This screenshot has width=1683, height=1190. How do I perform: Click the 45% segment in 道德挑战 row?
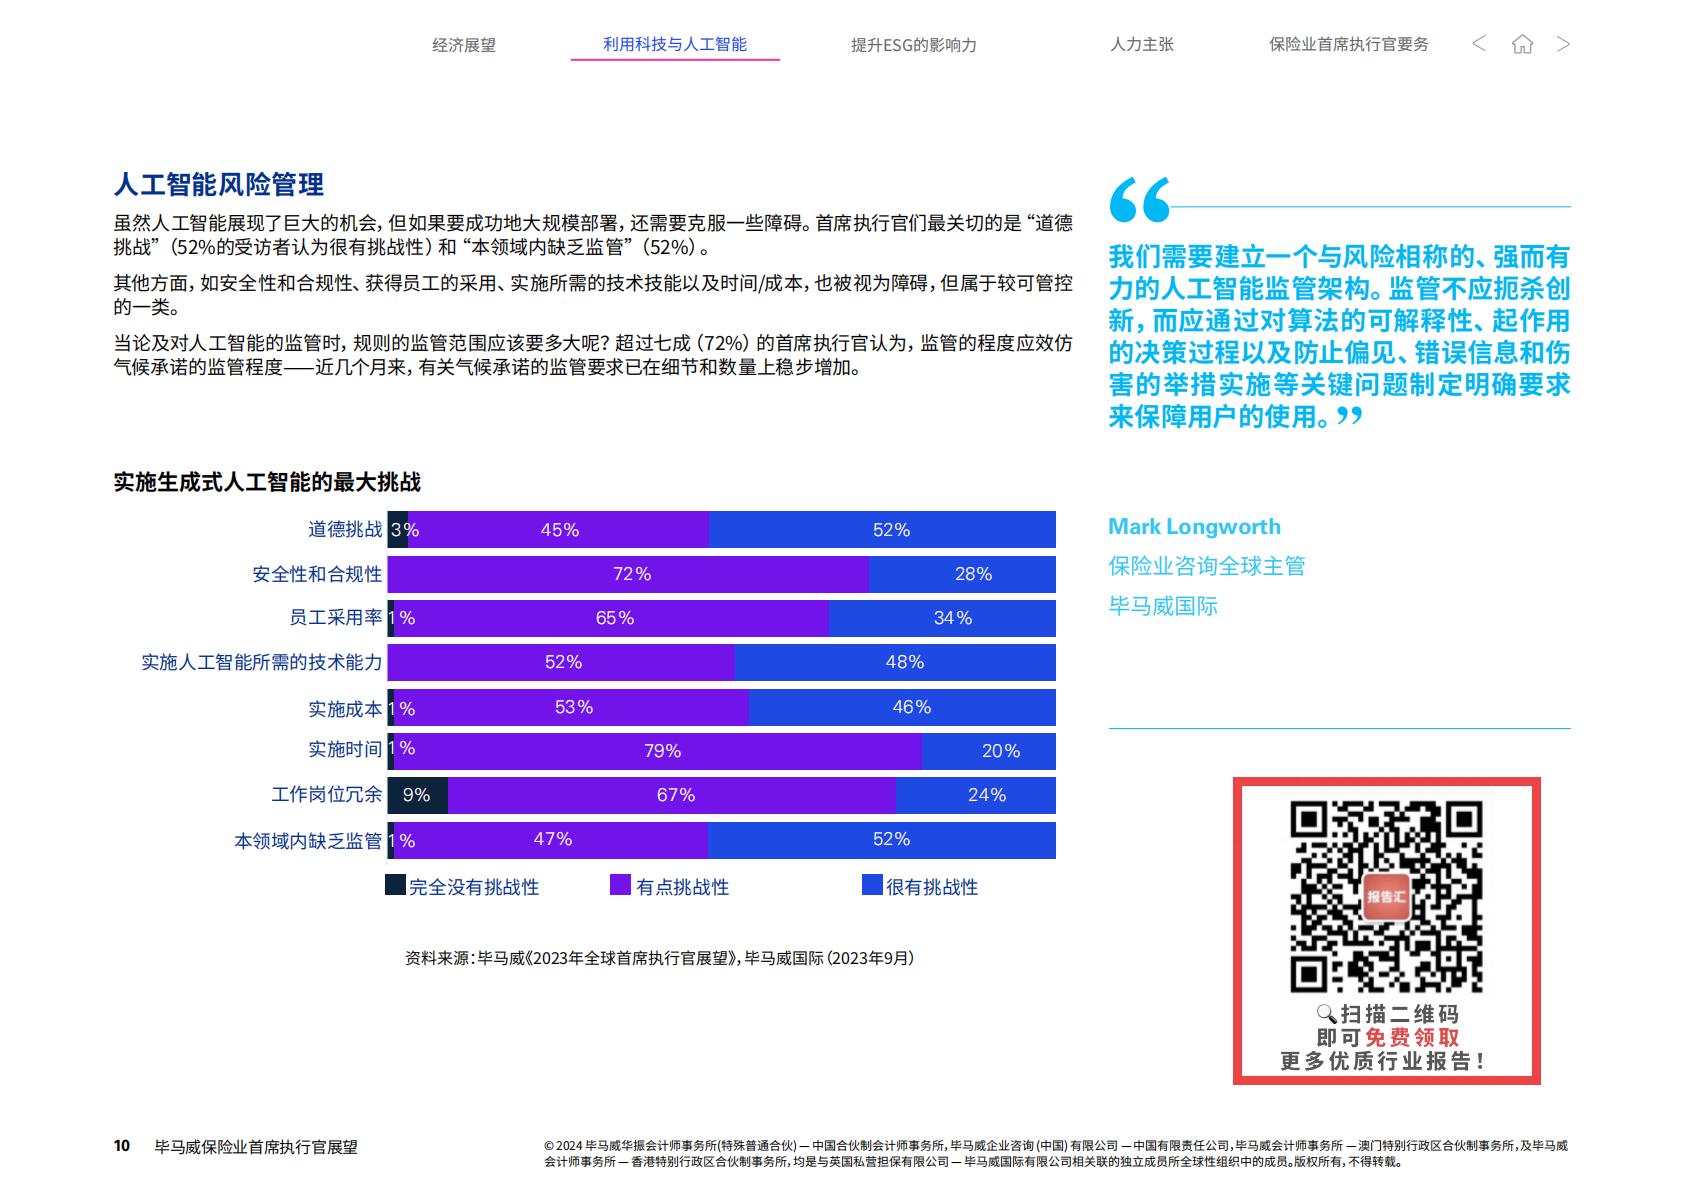click(x=558, y=530)
